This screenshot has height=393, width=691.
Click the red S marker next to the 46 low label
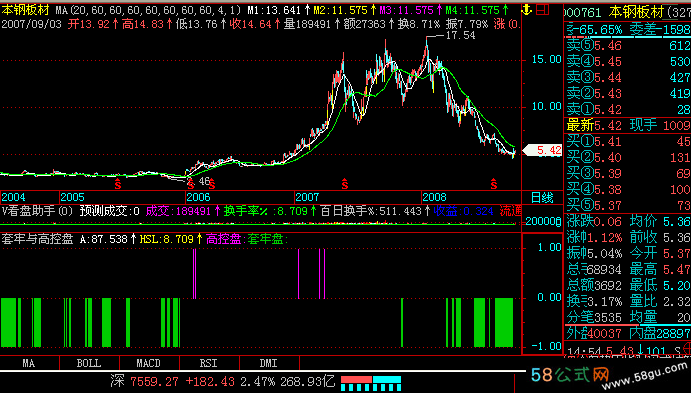coord(212,184)
